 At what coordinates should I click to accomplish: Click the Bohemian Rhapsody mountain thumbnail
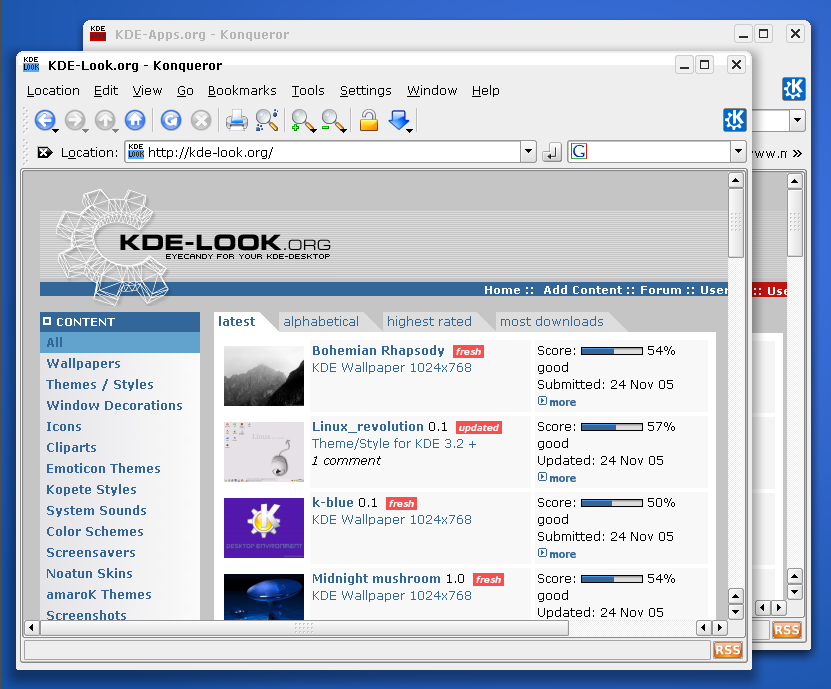263,376
